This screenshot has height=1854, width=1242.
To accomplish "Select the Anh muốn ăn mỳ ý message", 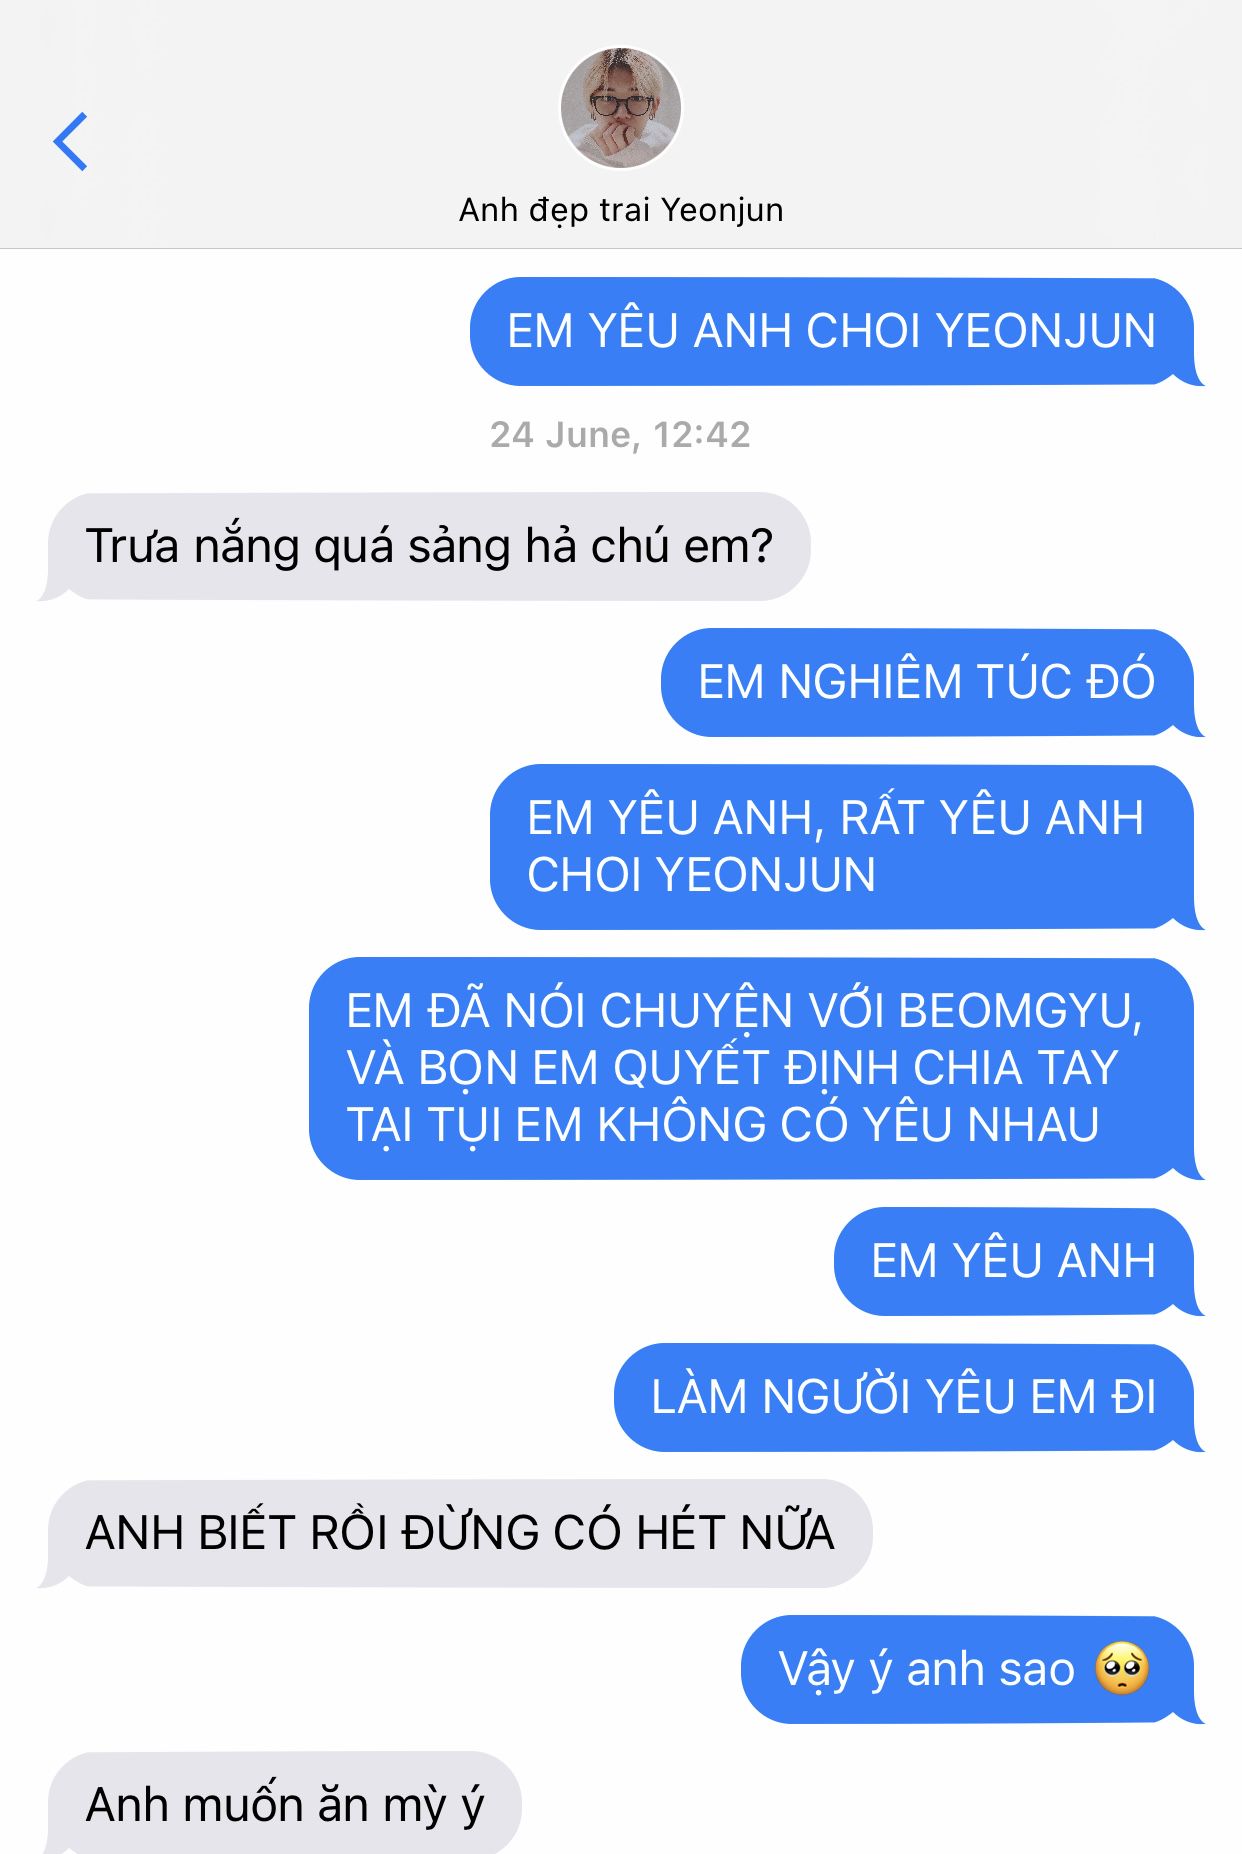I will [x=283, y=1803].
